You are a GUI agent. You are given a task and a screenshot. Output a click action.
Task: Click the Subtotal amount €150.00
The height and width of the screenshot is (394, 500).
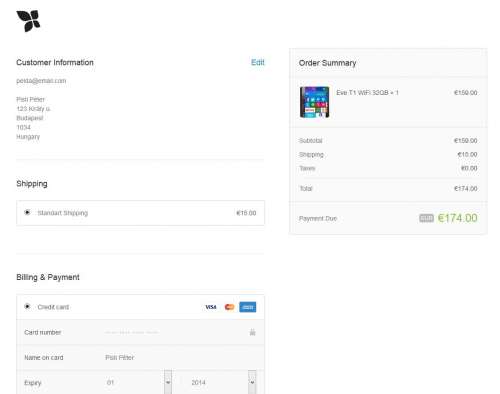pos(465,140)
